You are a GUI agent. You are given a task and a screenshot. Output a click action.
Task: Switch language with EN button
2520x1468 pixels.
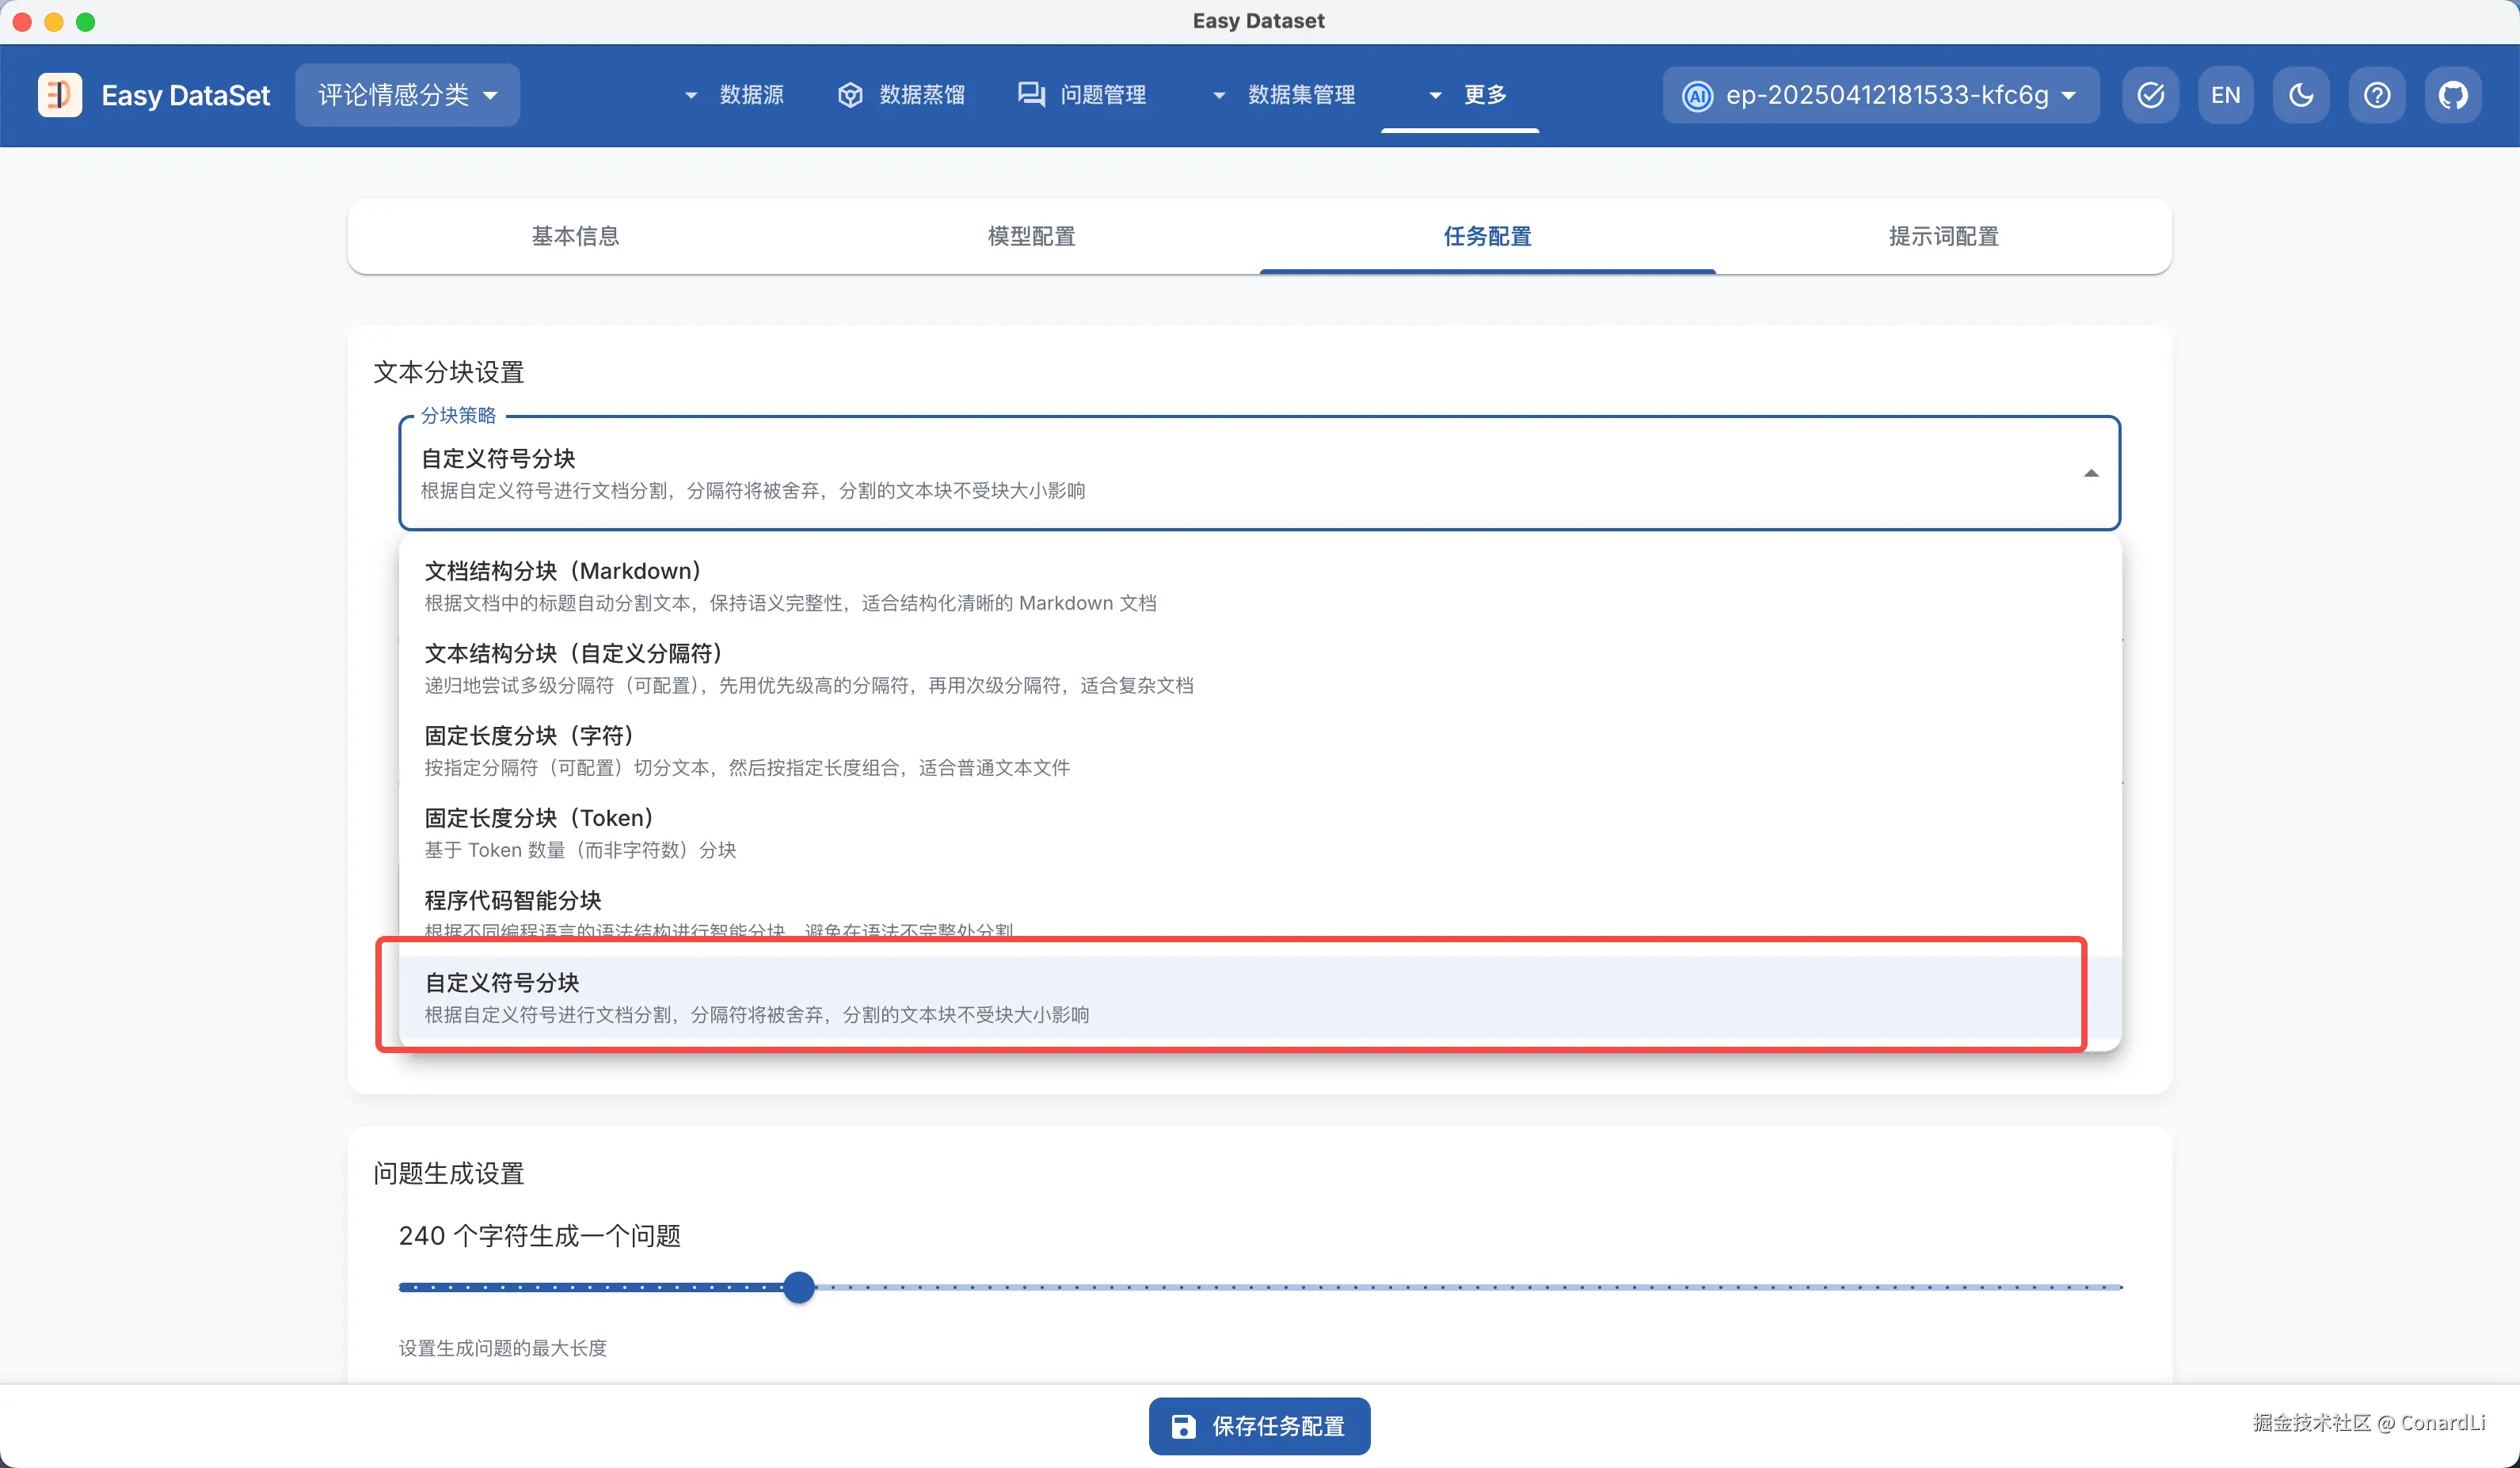2225,95
